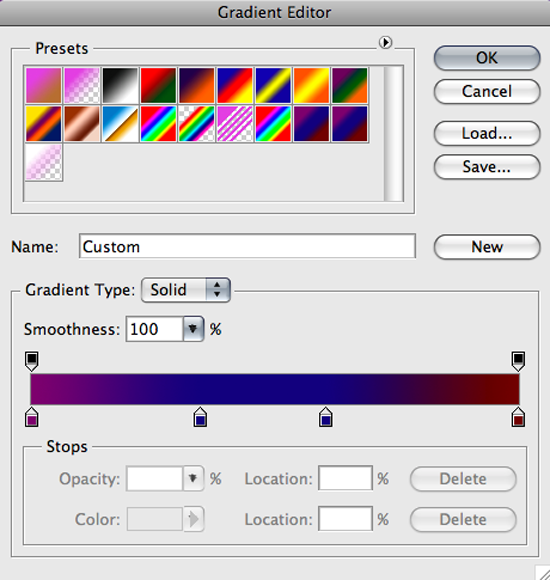This screenshot has width=550, height=580.
Task: Select the right opacity stop above the gradient bar
Action: pos(518,361)
